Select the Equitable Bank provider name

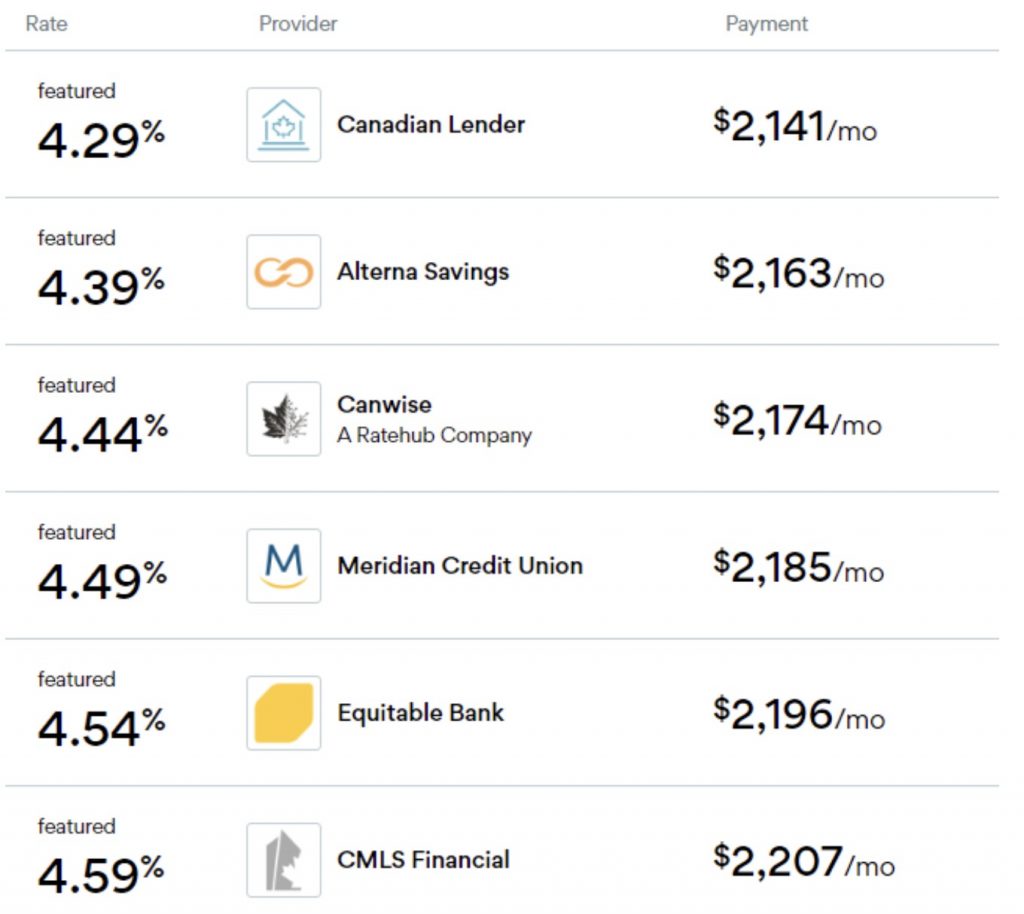click(x=421, y=713)
